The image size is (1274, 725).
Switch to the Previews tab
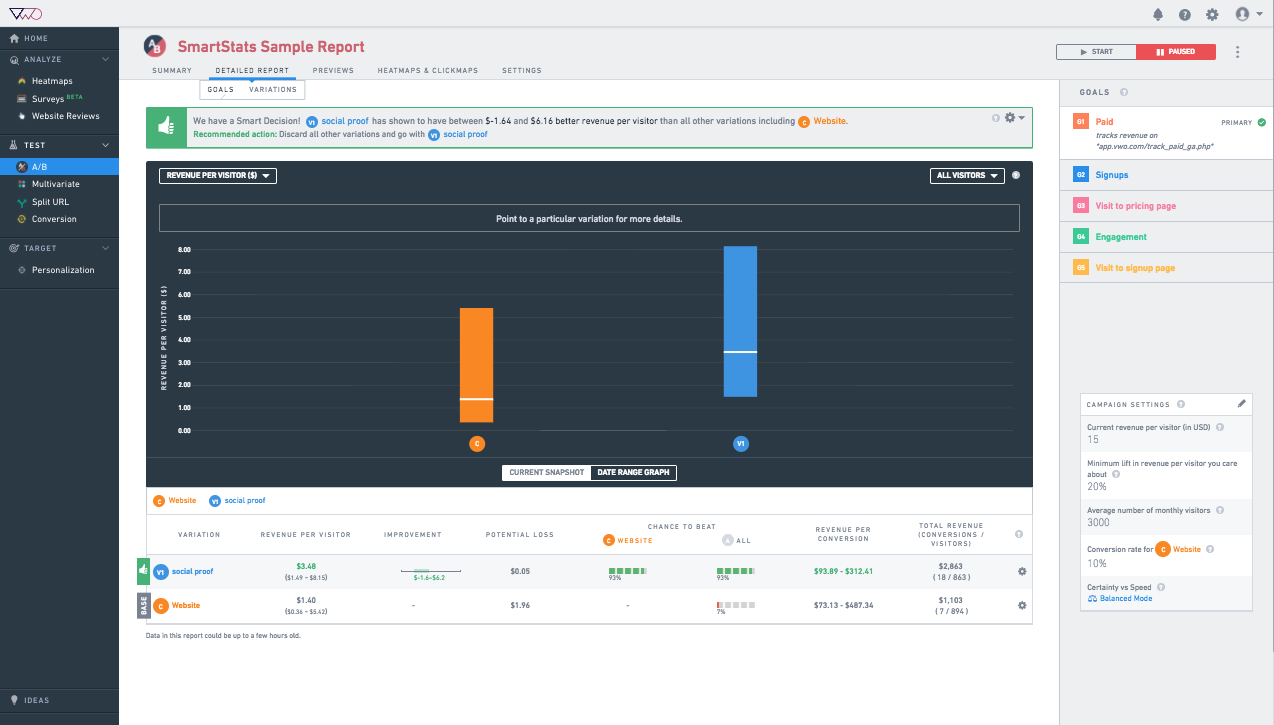(333, 71)
